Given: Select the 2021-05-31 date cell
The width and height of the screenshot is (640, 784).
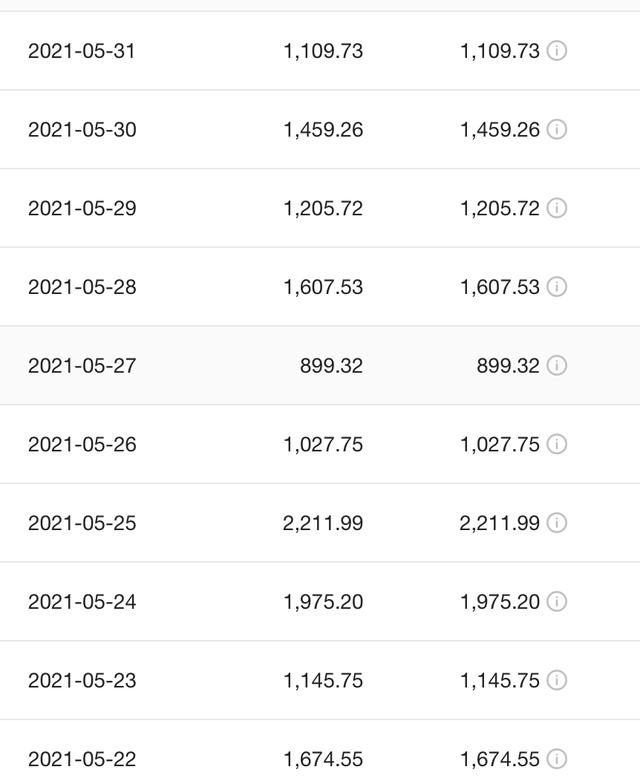Looking at the screenshot, I should 82,51.
